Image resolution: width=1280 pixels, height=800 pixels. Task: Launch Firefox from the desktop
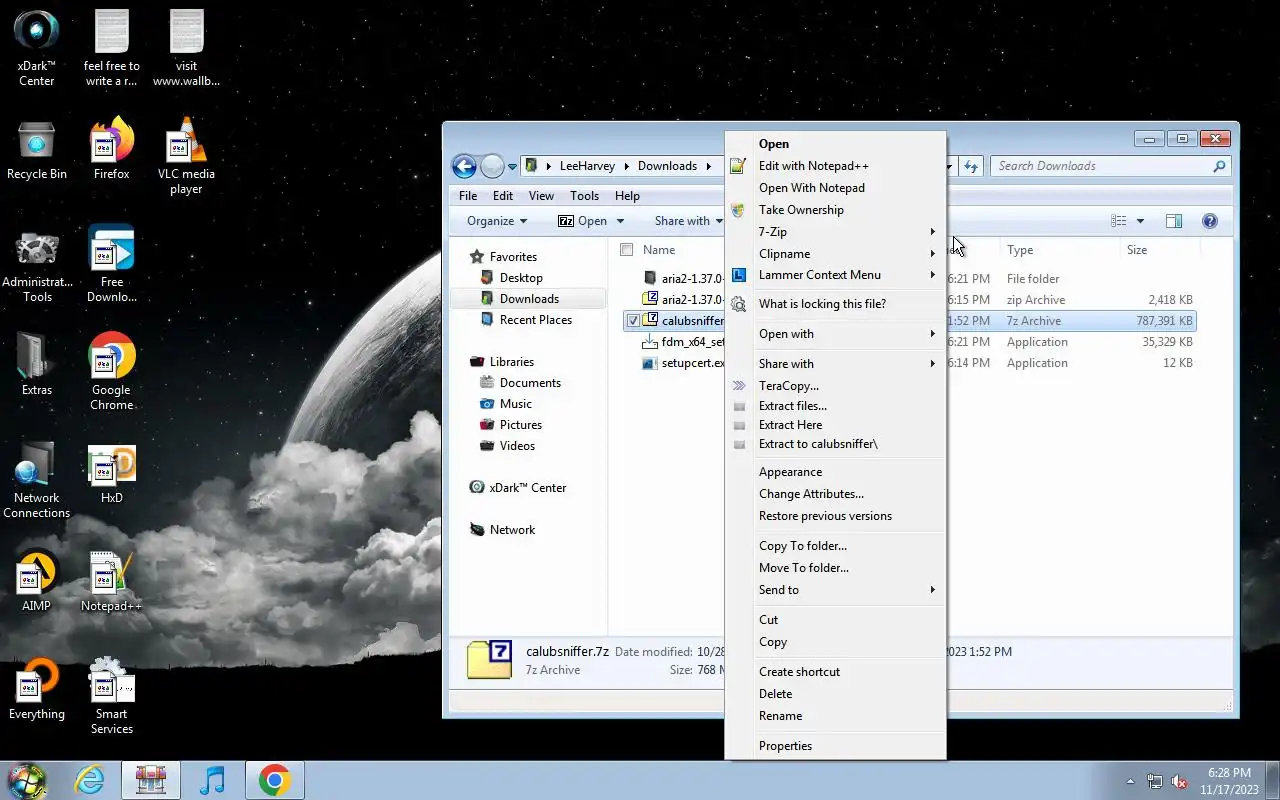112,151
